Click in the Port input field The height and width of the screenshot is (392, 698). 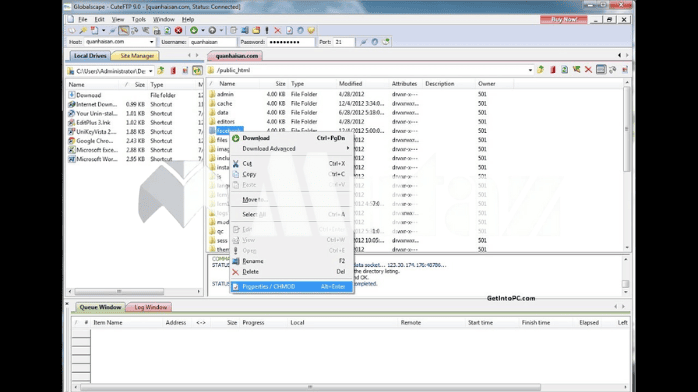point(344,42)
